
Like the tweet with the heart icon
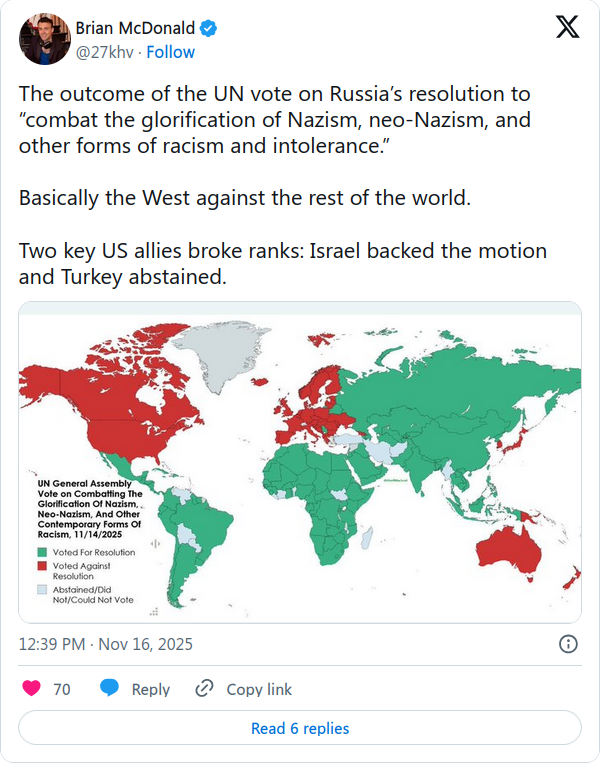coord(33,689)
